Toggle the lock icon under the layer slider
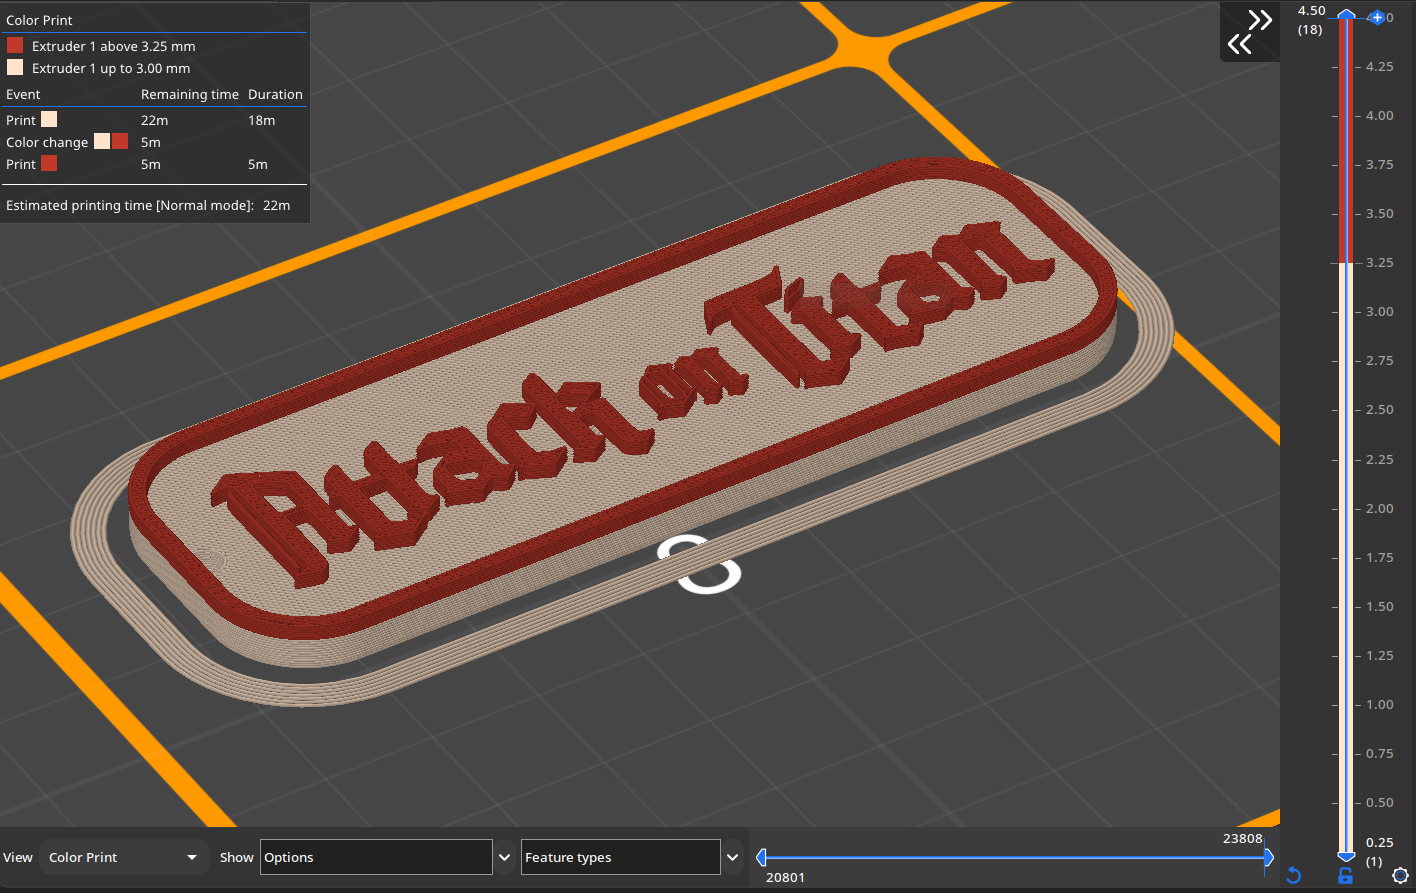The height and width of the screenshot is (893, 1416). pyautogui.click(x=1345, y=876)
